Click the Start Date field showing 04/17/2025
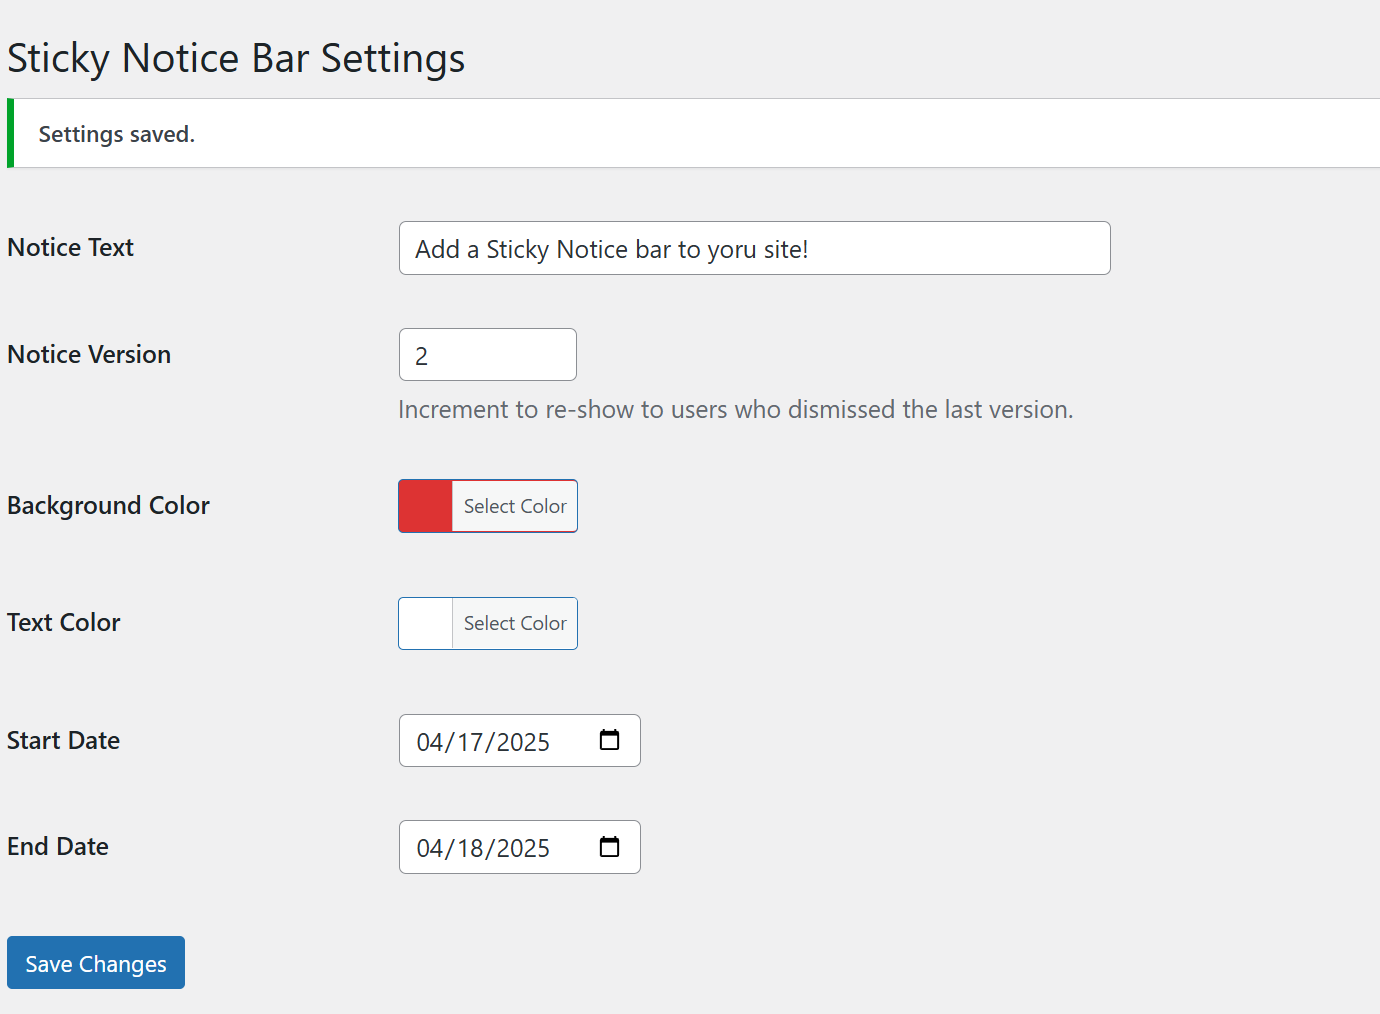1380x1014 pixels. coord(520,741)
